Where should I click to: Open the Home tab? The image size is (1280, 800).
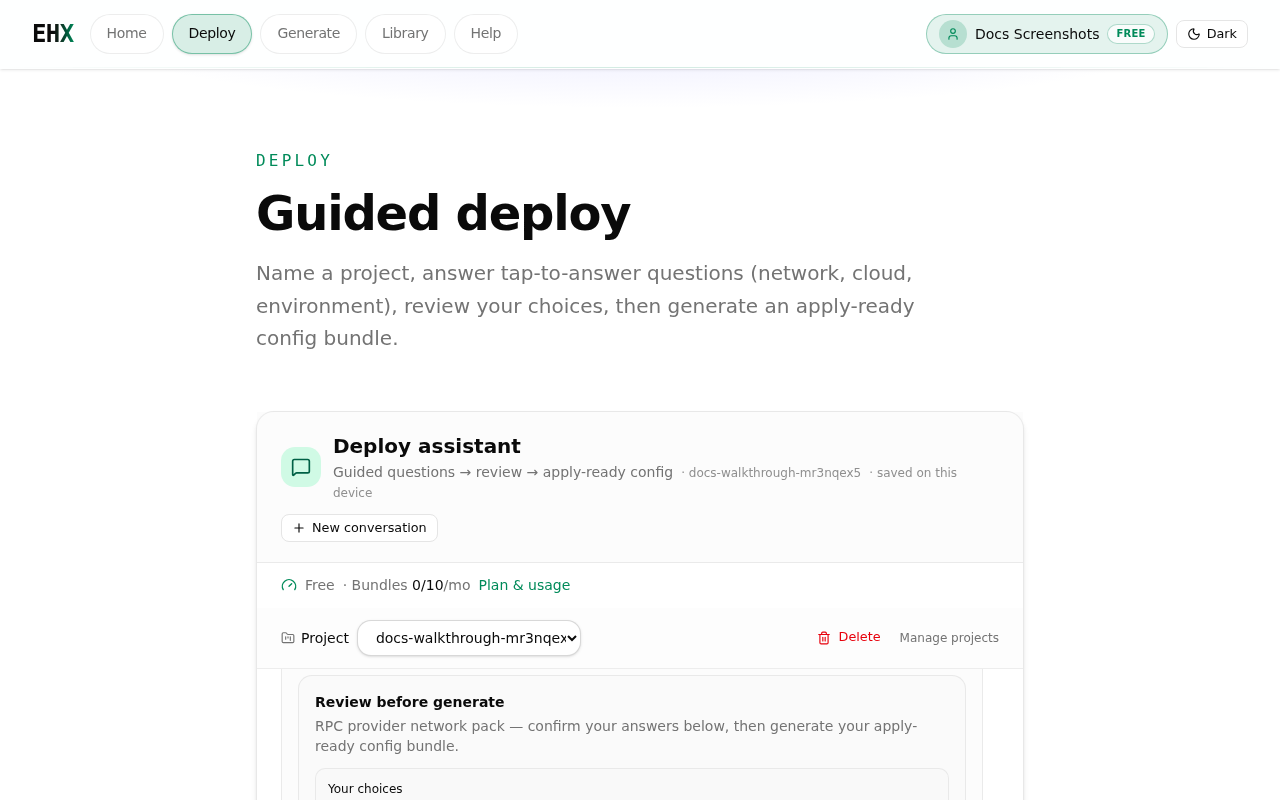(x=127, y=34)
